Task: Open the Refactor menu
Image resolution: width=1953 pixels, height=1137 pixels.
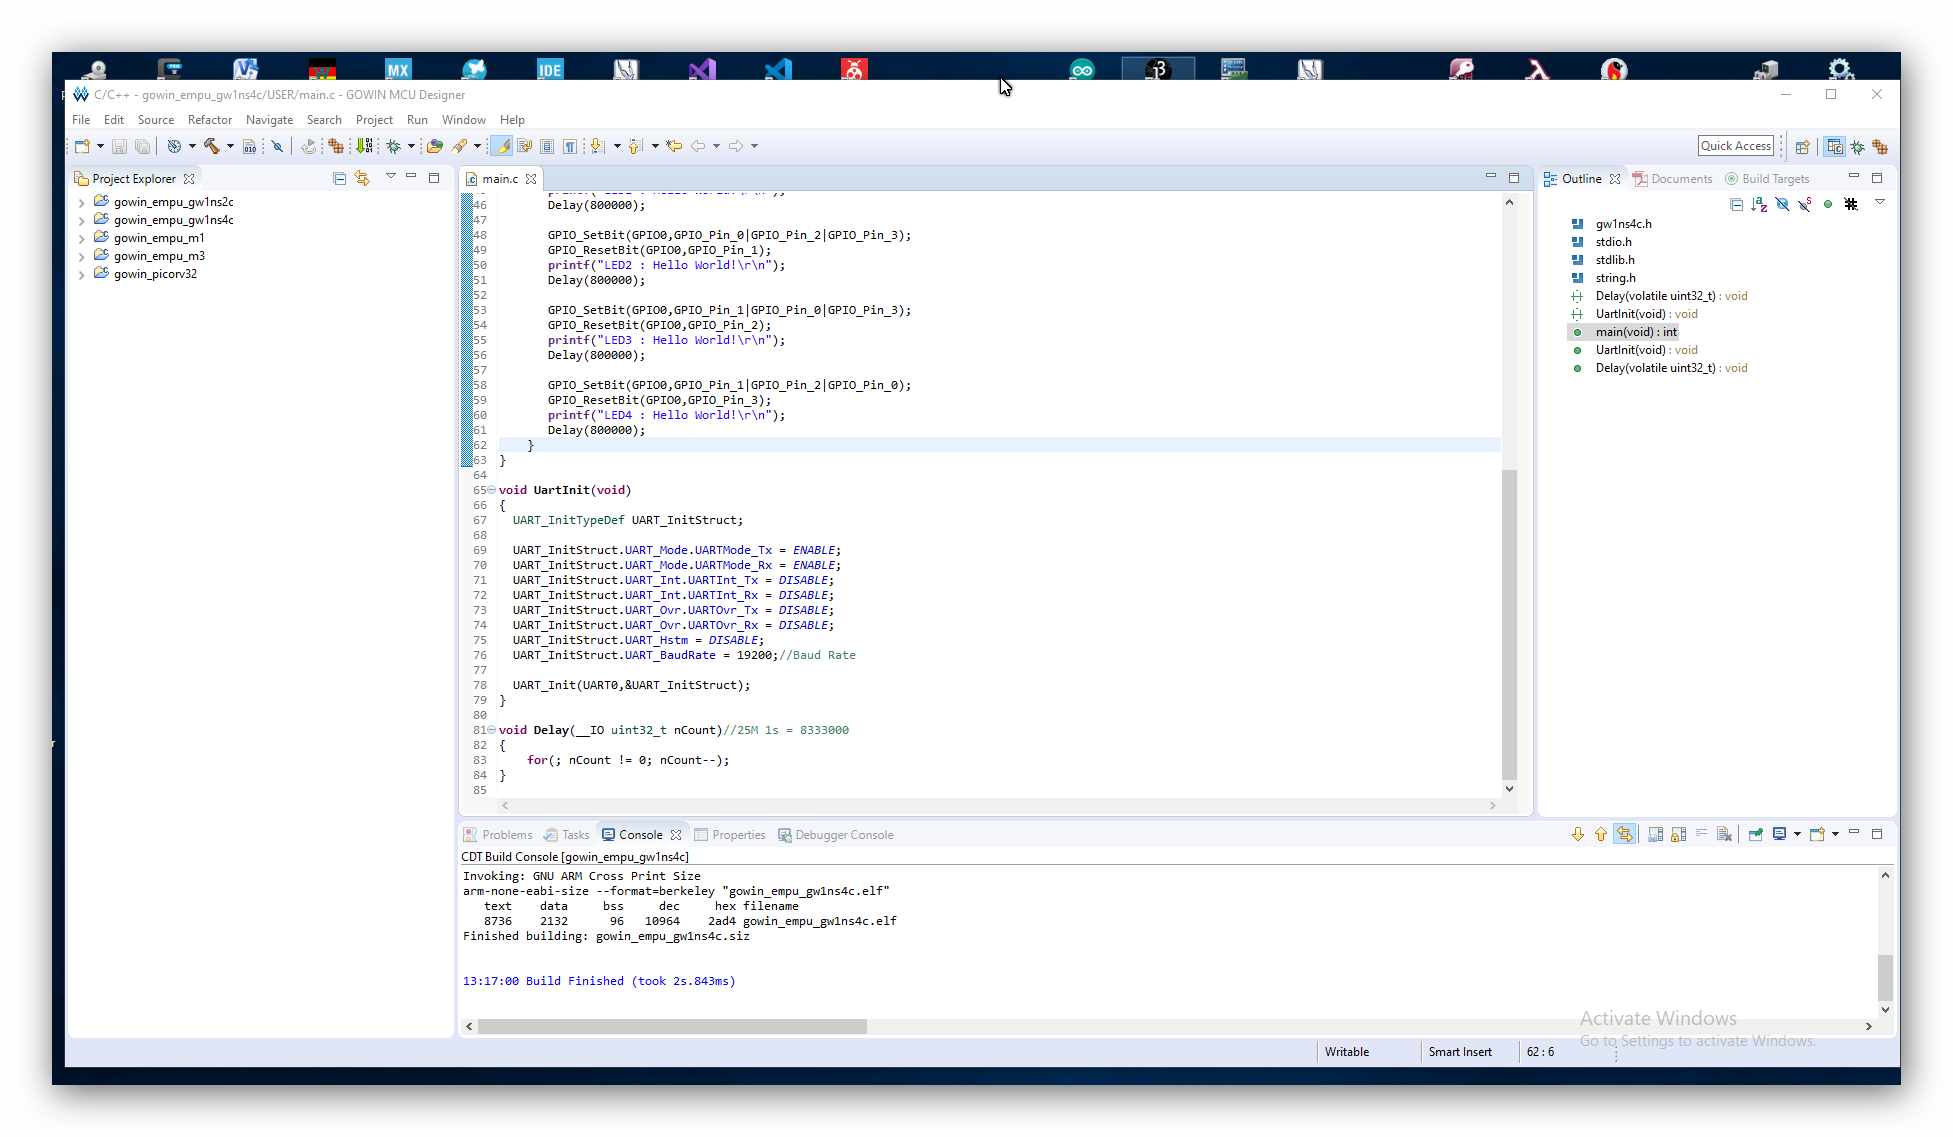Action: (x=210, y=119)
